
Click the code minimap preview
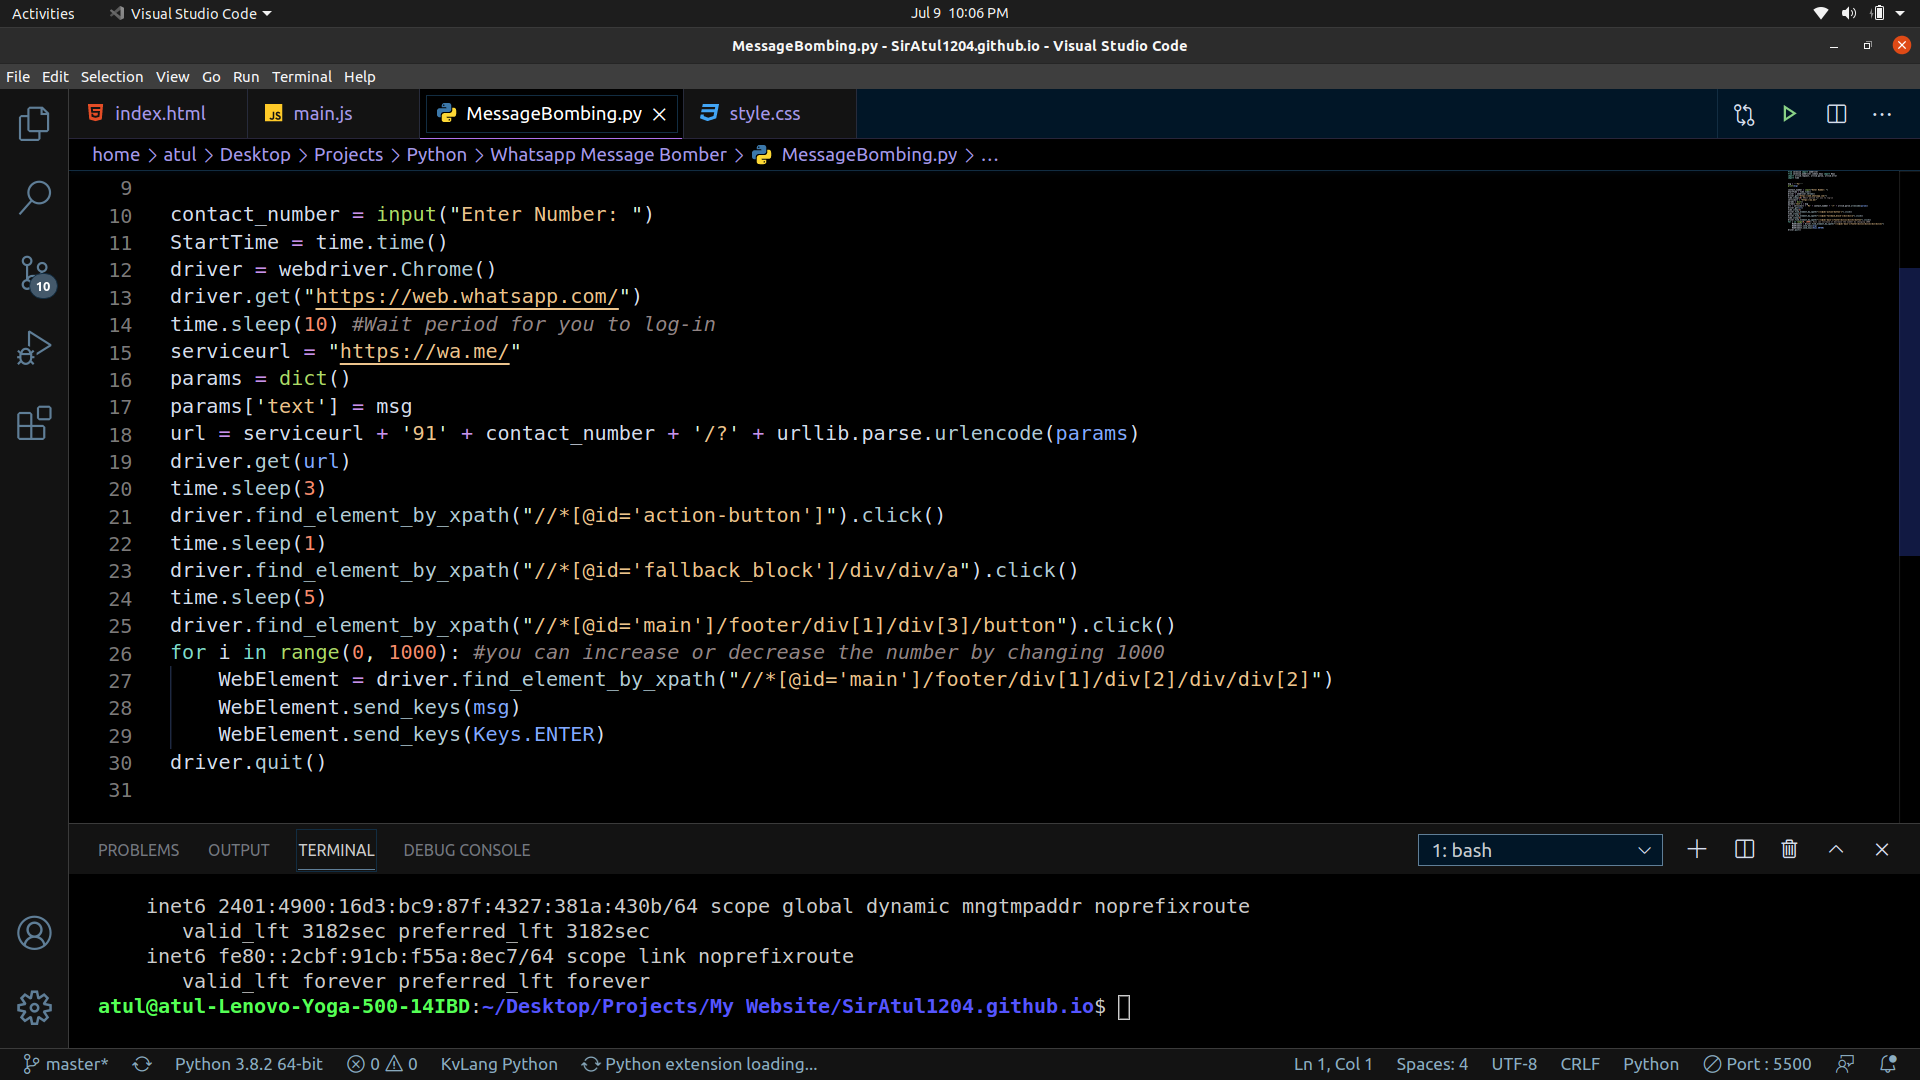tap(1836, 200)
